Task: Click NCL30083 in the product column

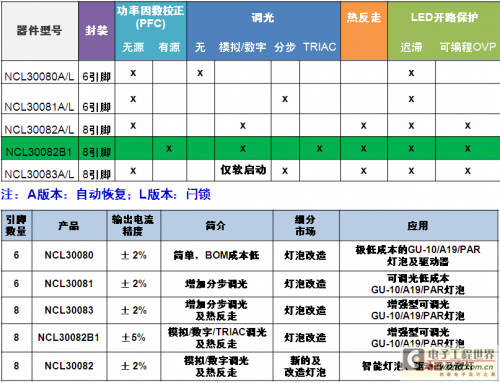Action: pyautogui.click(x=69, y=310)
